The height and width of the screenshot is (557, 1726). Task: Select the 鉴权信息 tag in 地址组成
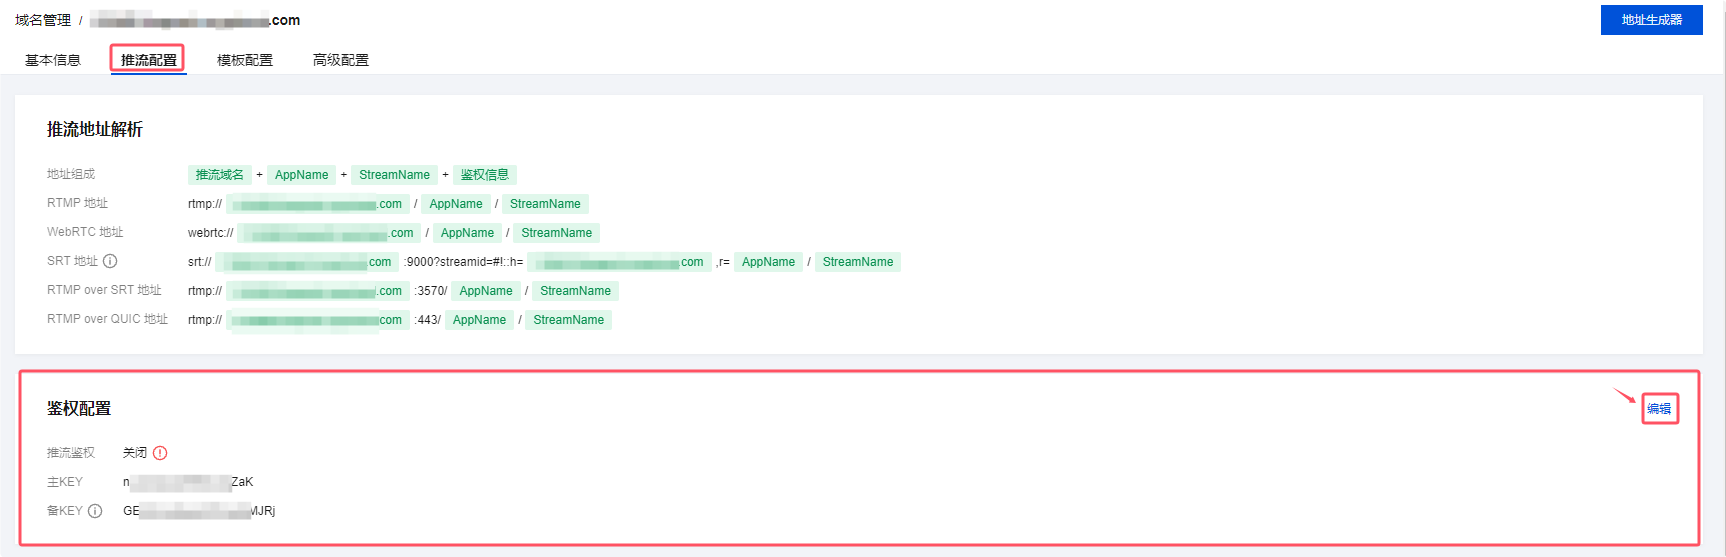click(485, 175)
